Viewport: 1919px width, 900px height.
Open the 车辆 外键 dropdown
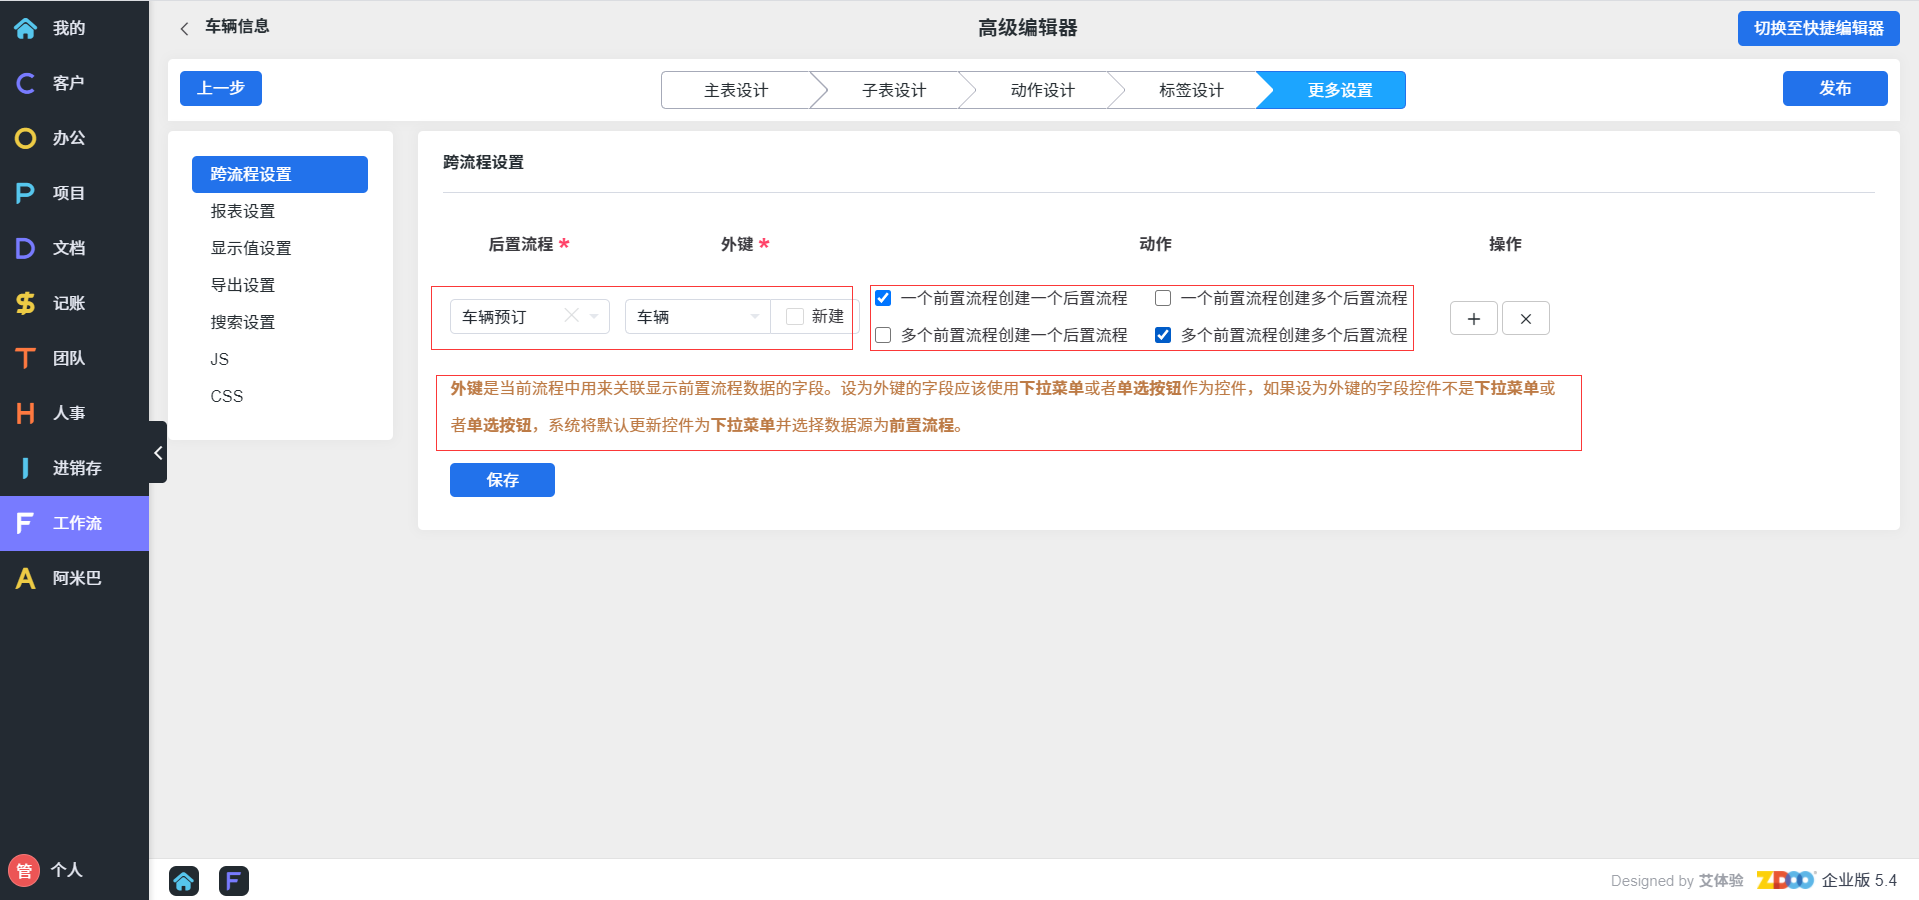(754, 317)
